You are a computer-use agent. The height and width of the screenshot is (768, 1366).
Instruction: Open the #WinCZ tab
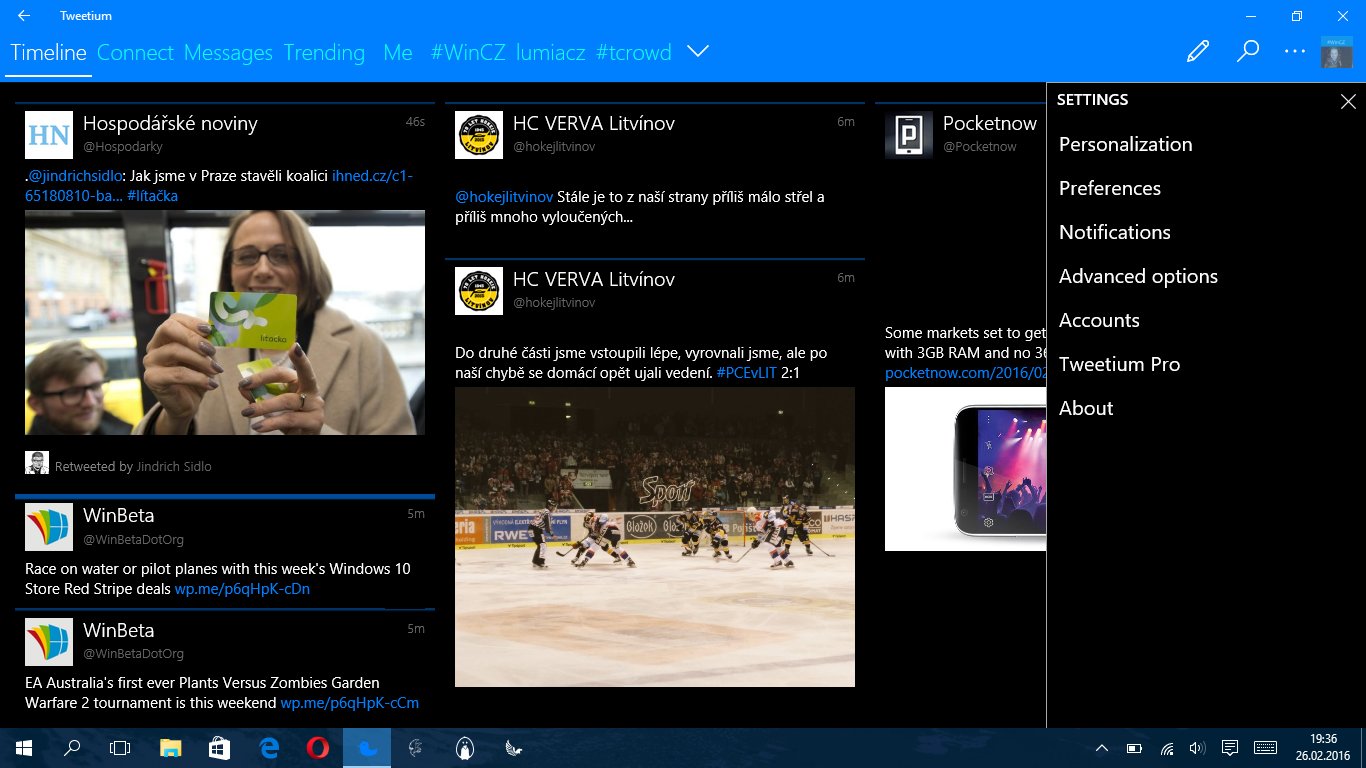468,53
